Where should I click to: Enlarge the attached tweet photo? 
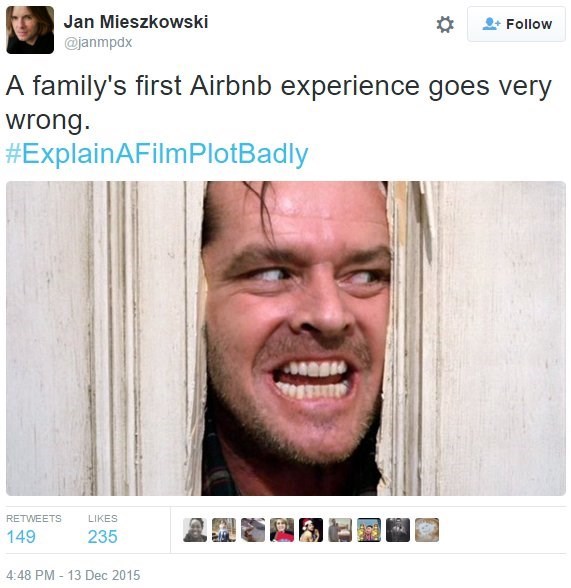[286, 338]
